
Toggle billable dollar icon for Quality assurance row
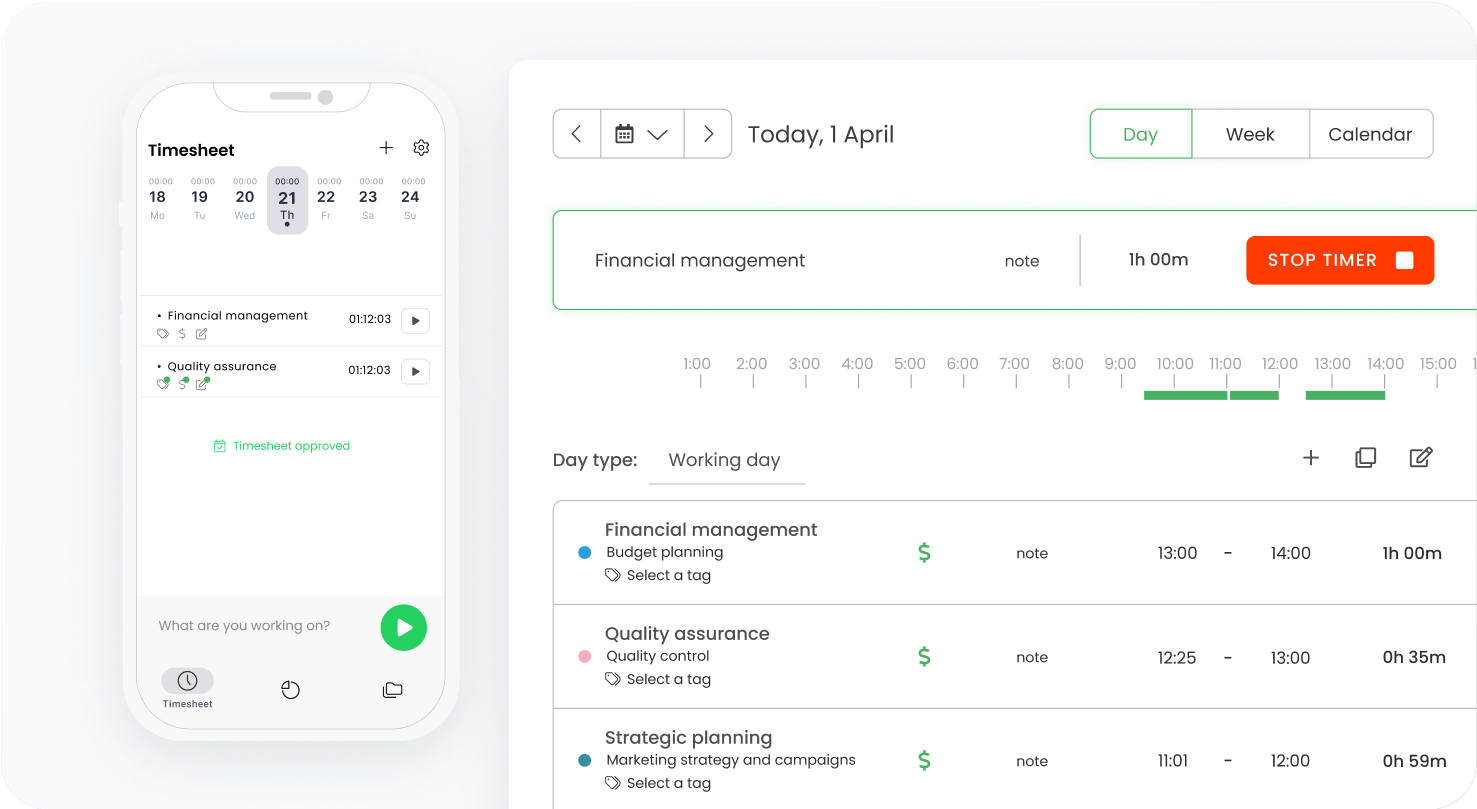pyautogui.click(x=924, y=657)
